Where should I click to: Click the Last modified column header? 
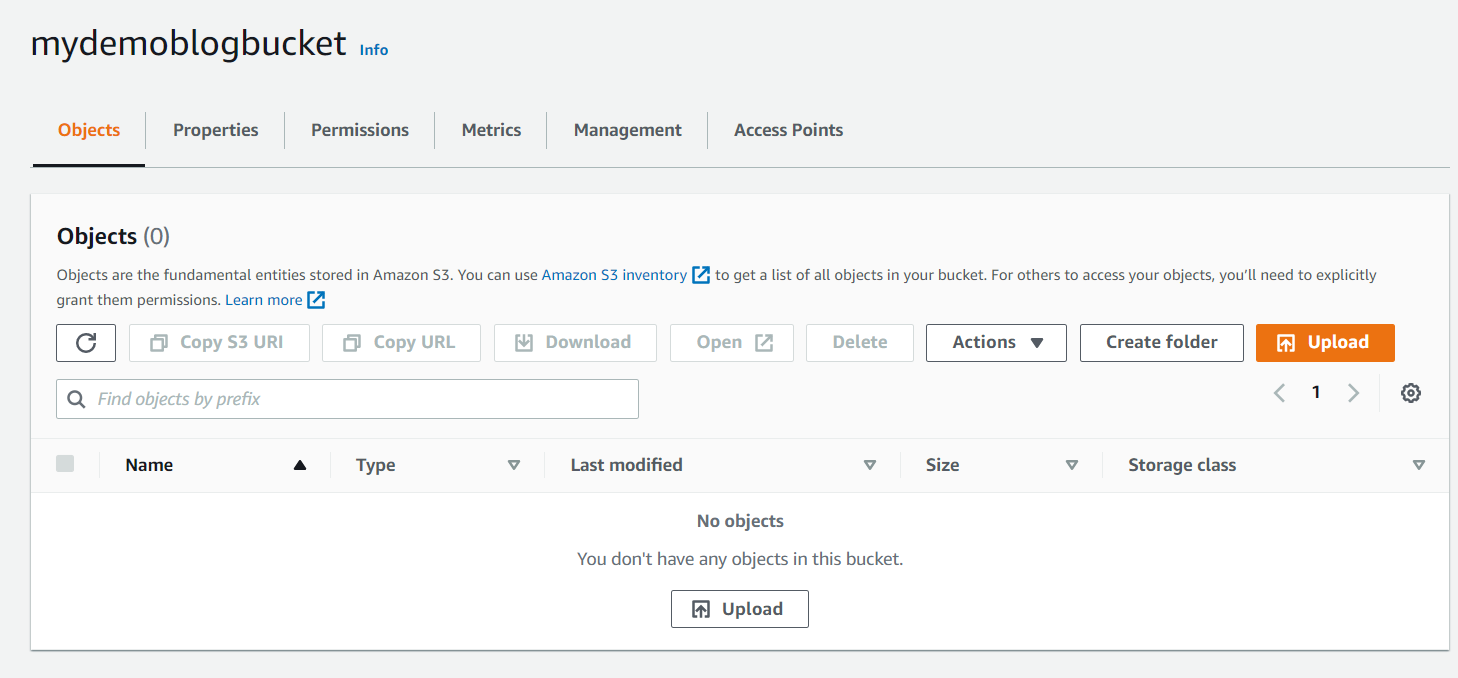tap(626, 465)
